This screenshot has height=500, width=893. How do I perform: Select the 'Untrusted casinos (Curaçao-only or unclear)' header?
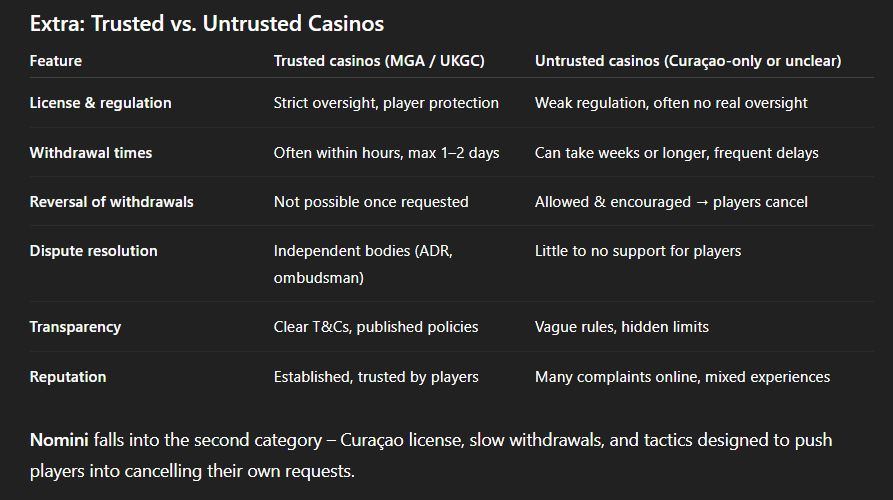688,61
